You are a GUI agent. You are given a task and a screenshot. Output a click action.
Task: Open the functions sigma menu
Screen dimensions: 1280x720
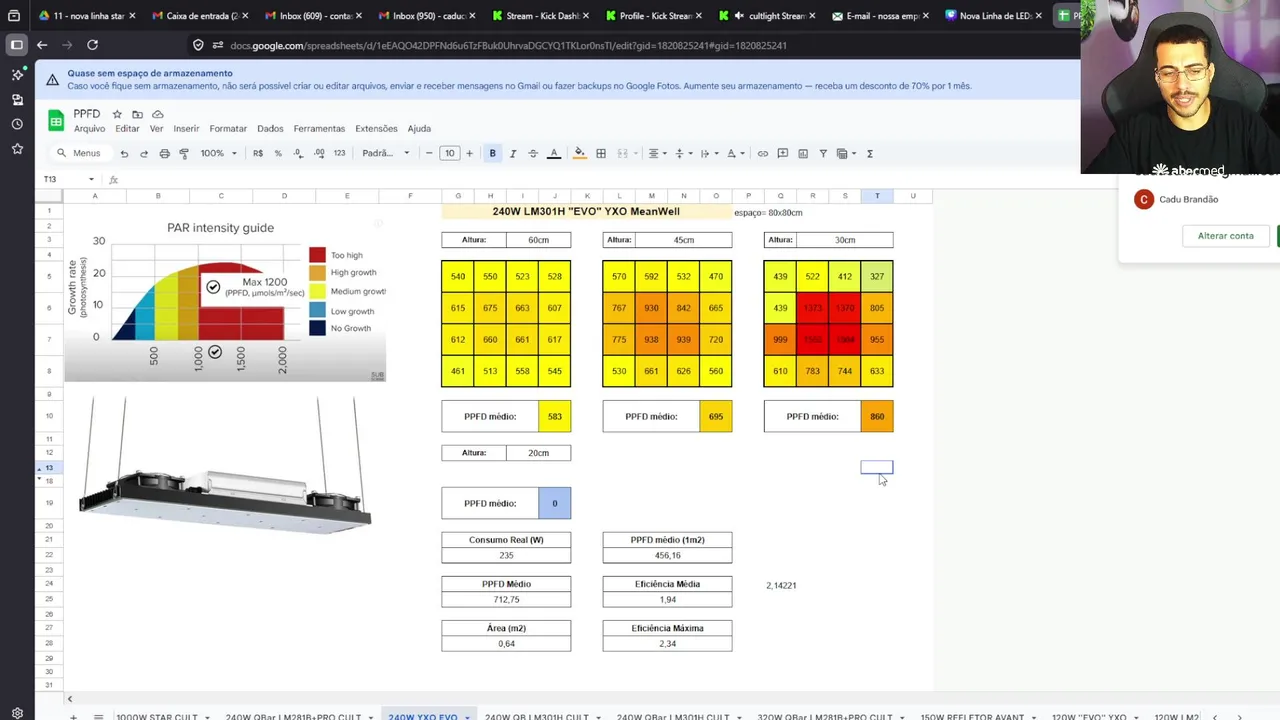tap(870, 153)
